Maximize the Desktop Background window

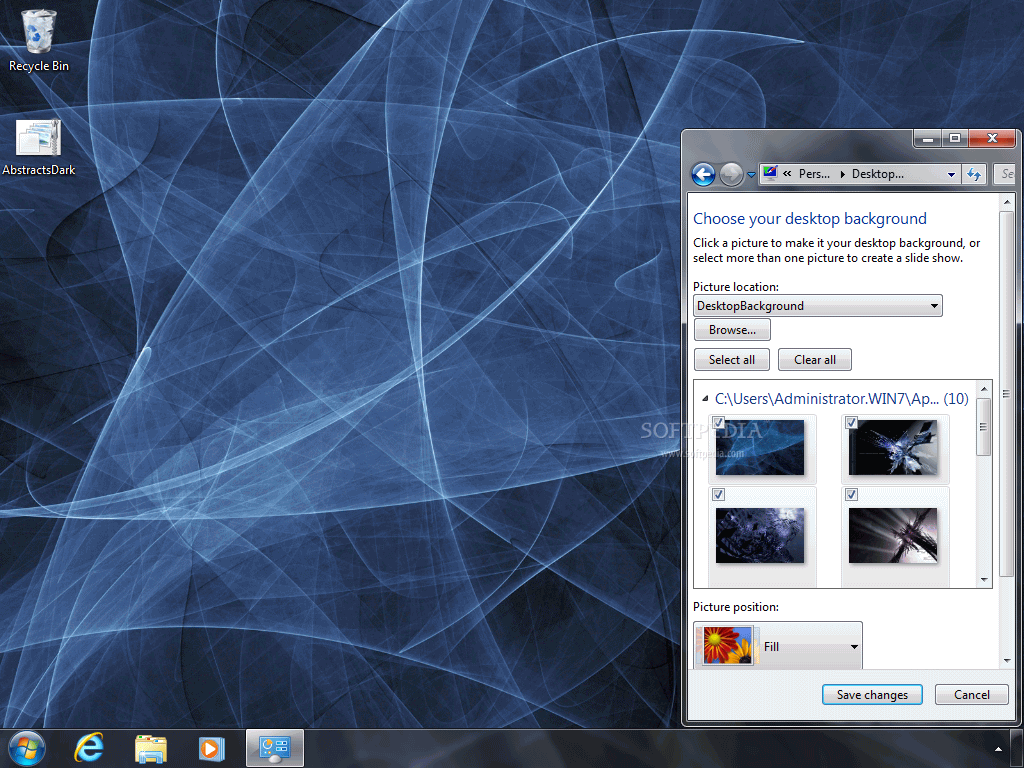click(955, 138)
